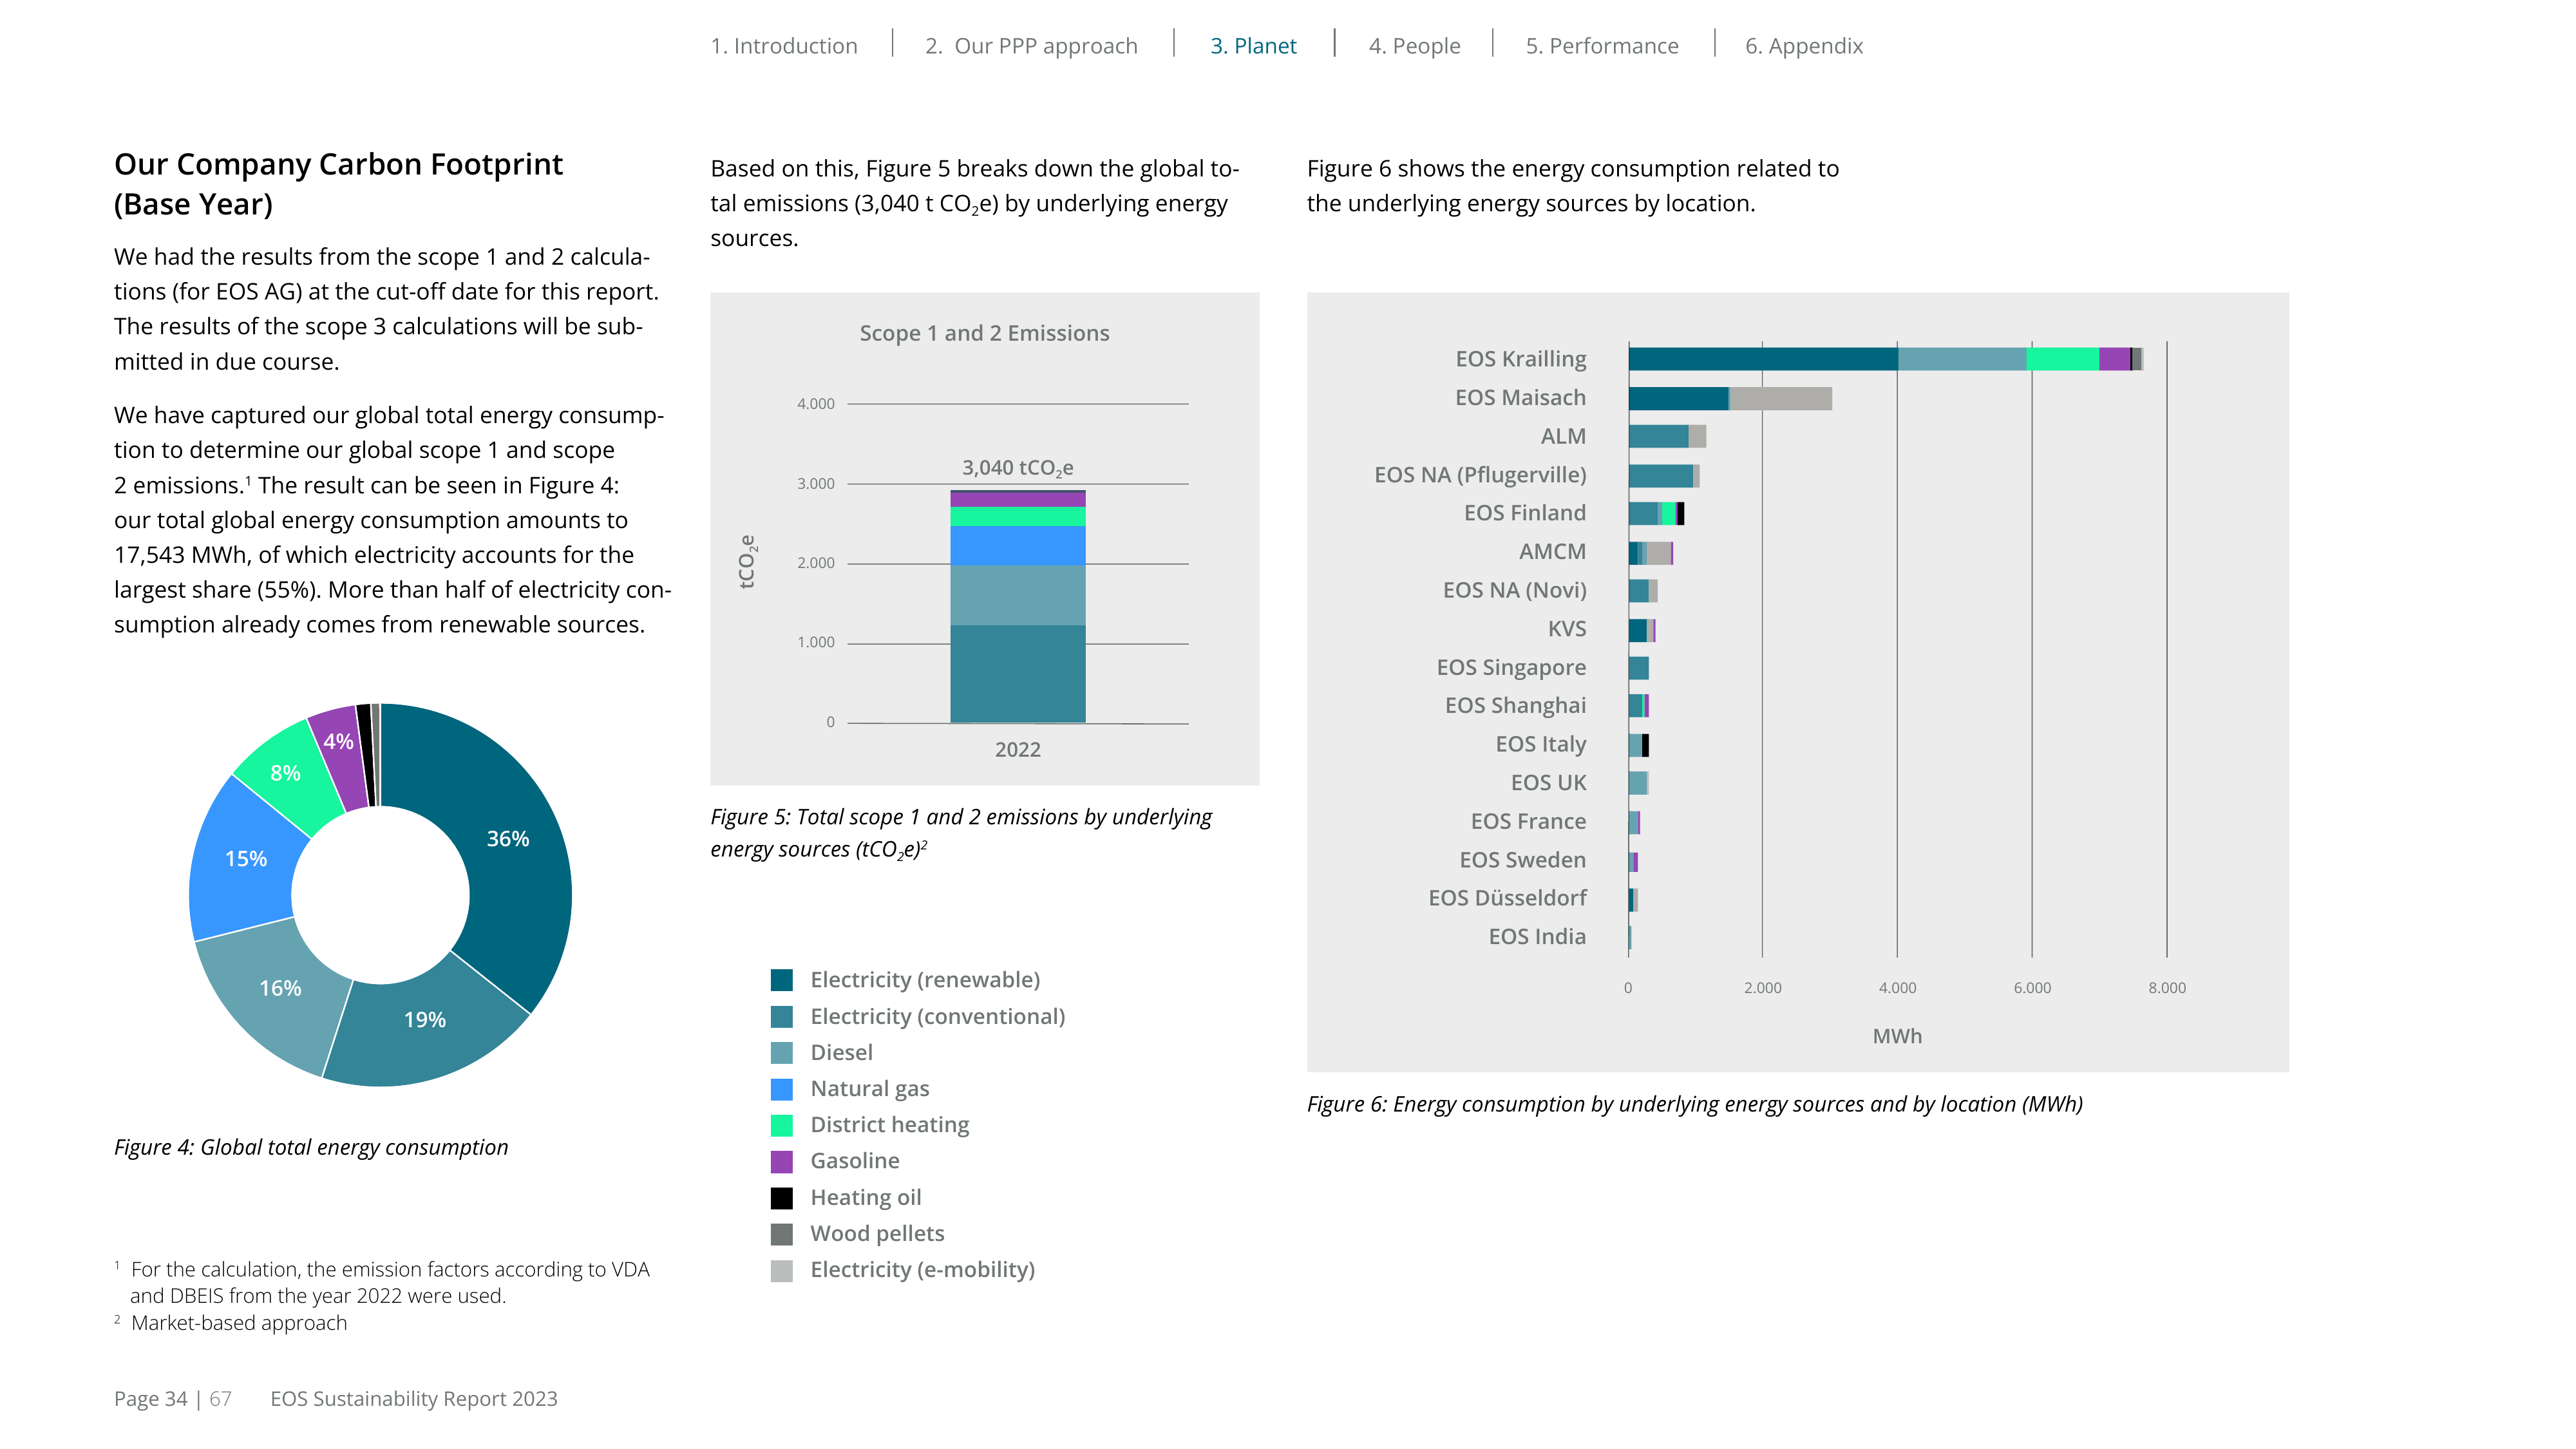Image resolution: width=2576 pixels, height=1449 pixels.
Task: Click the EOS UK row label
Action: point(1548,783)
